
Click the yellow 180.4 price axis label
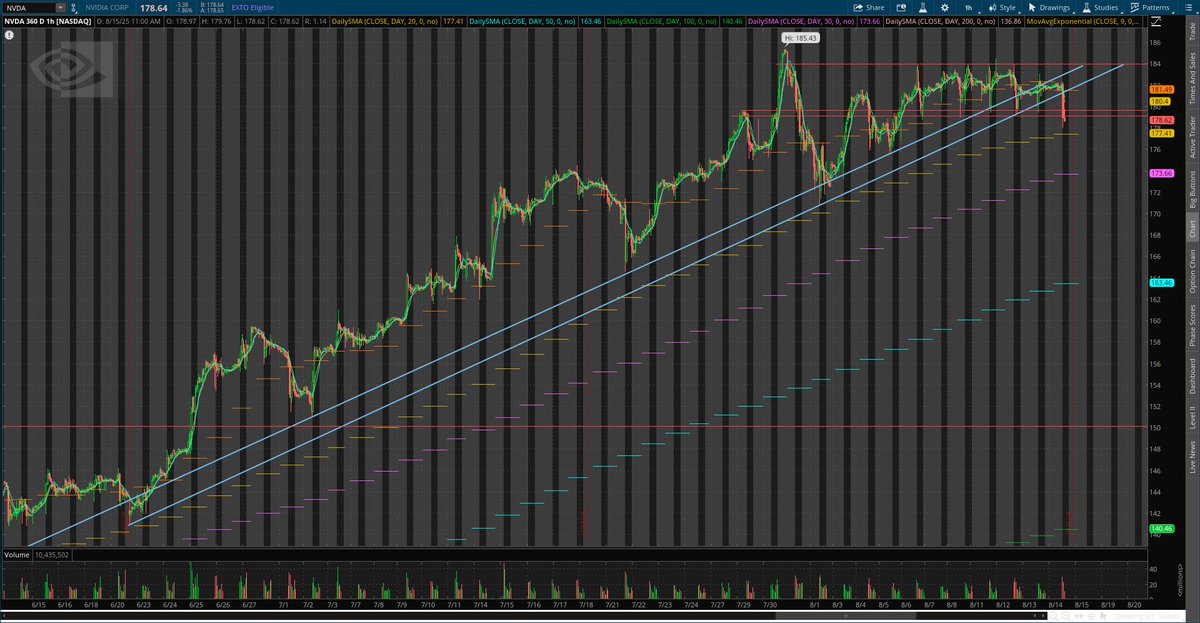[x=1160, y=101]
